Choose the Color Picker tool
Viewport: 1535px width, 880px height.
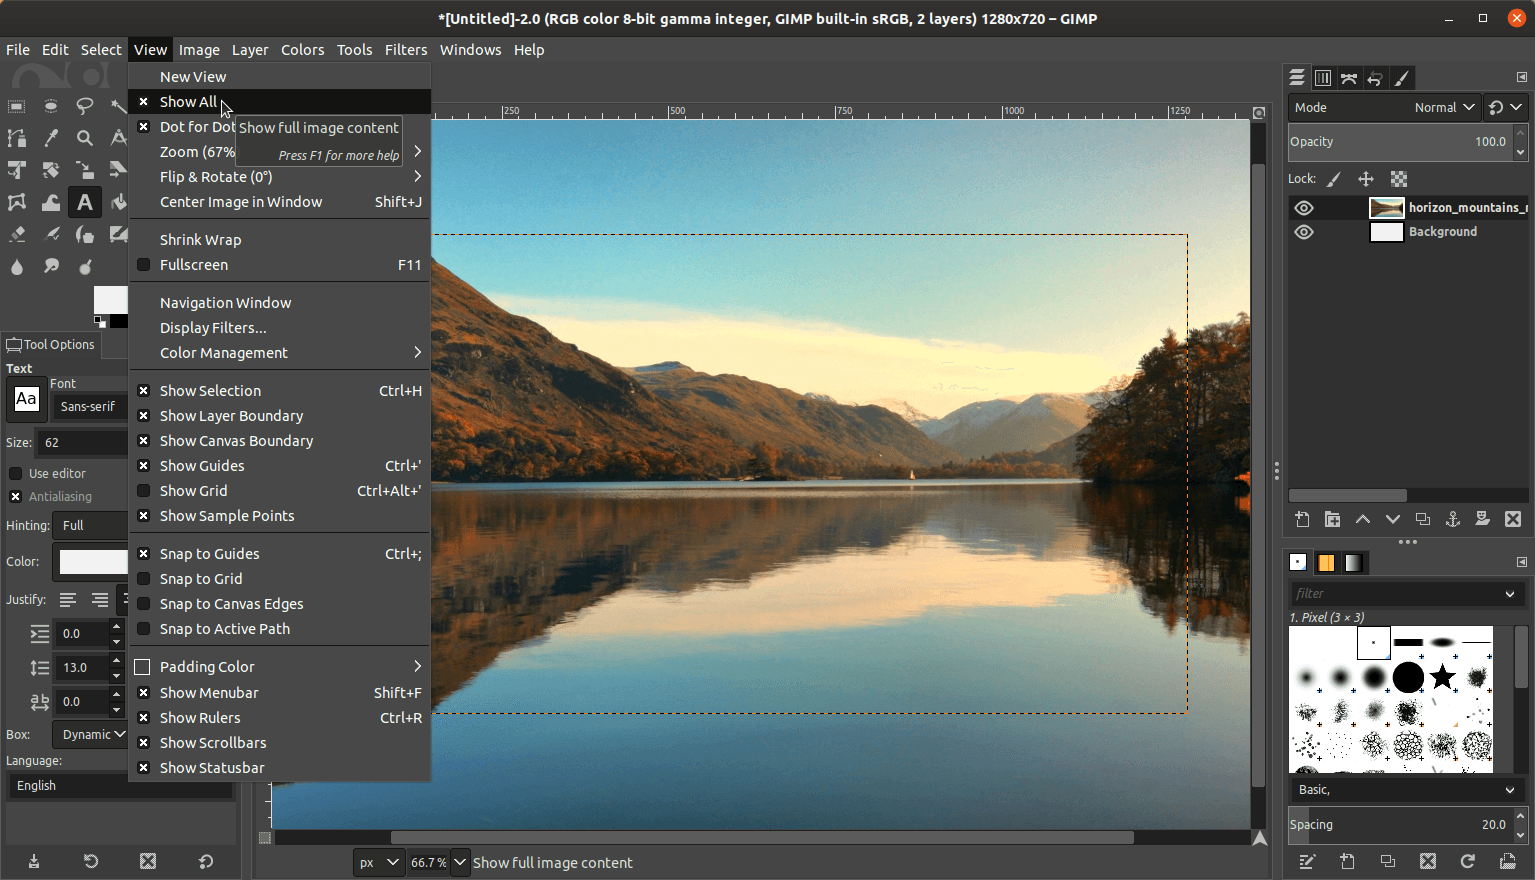tap(50, 138)
